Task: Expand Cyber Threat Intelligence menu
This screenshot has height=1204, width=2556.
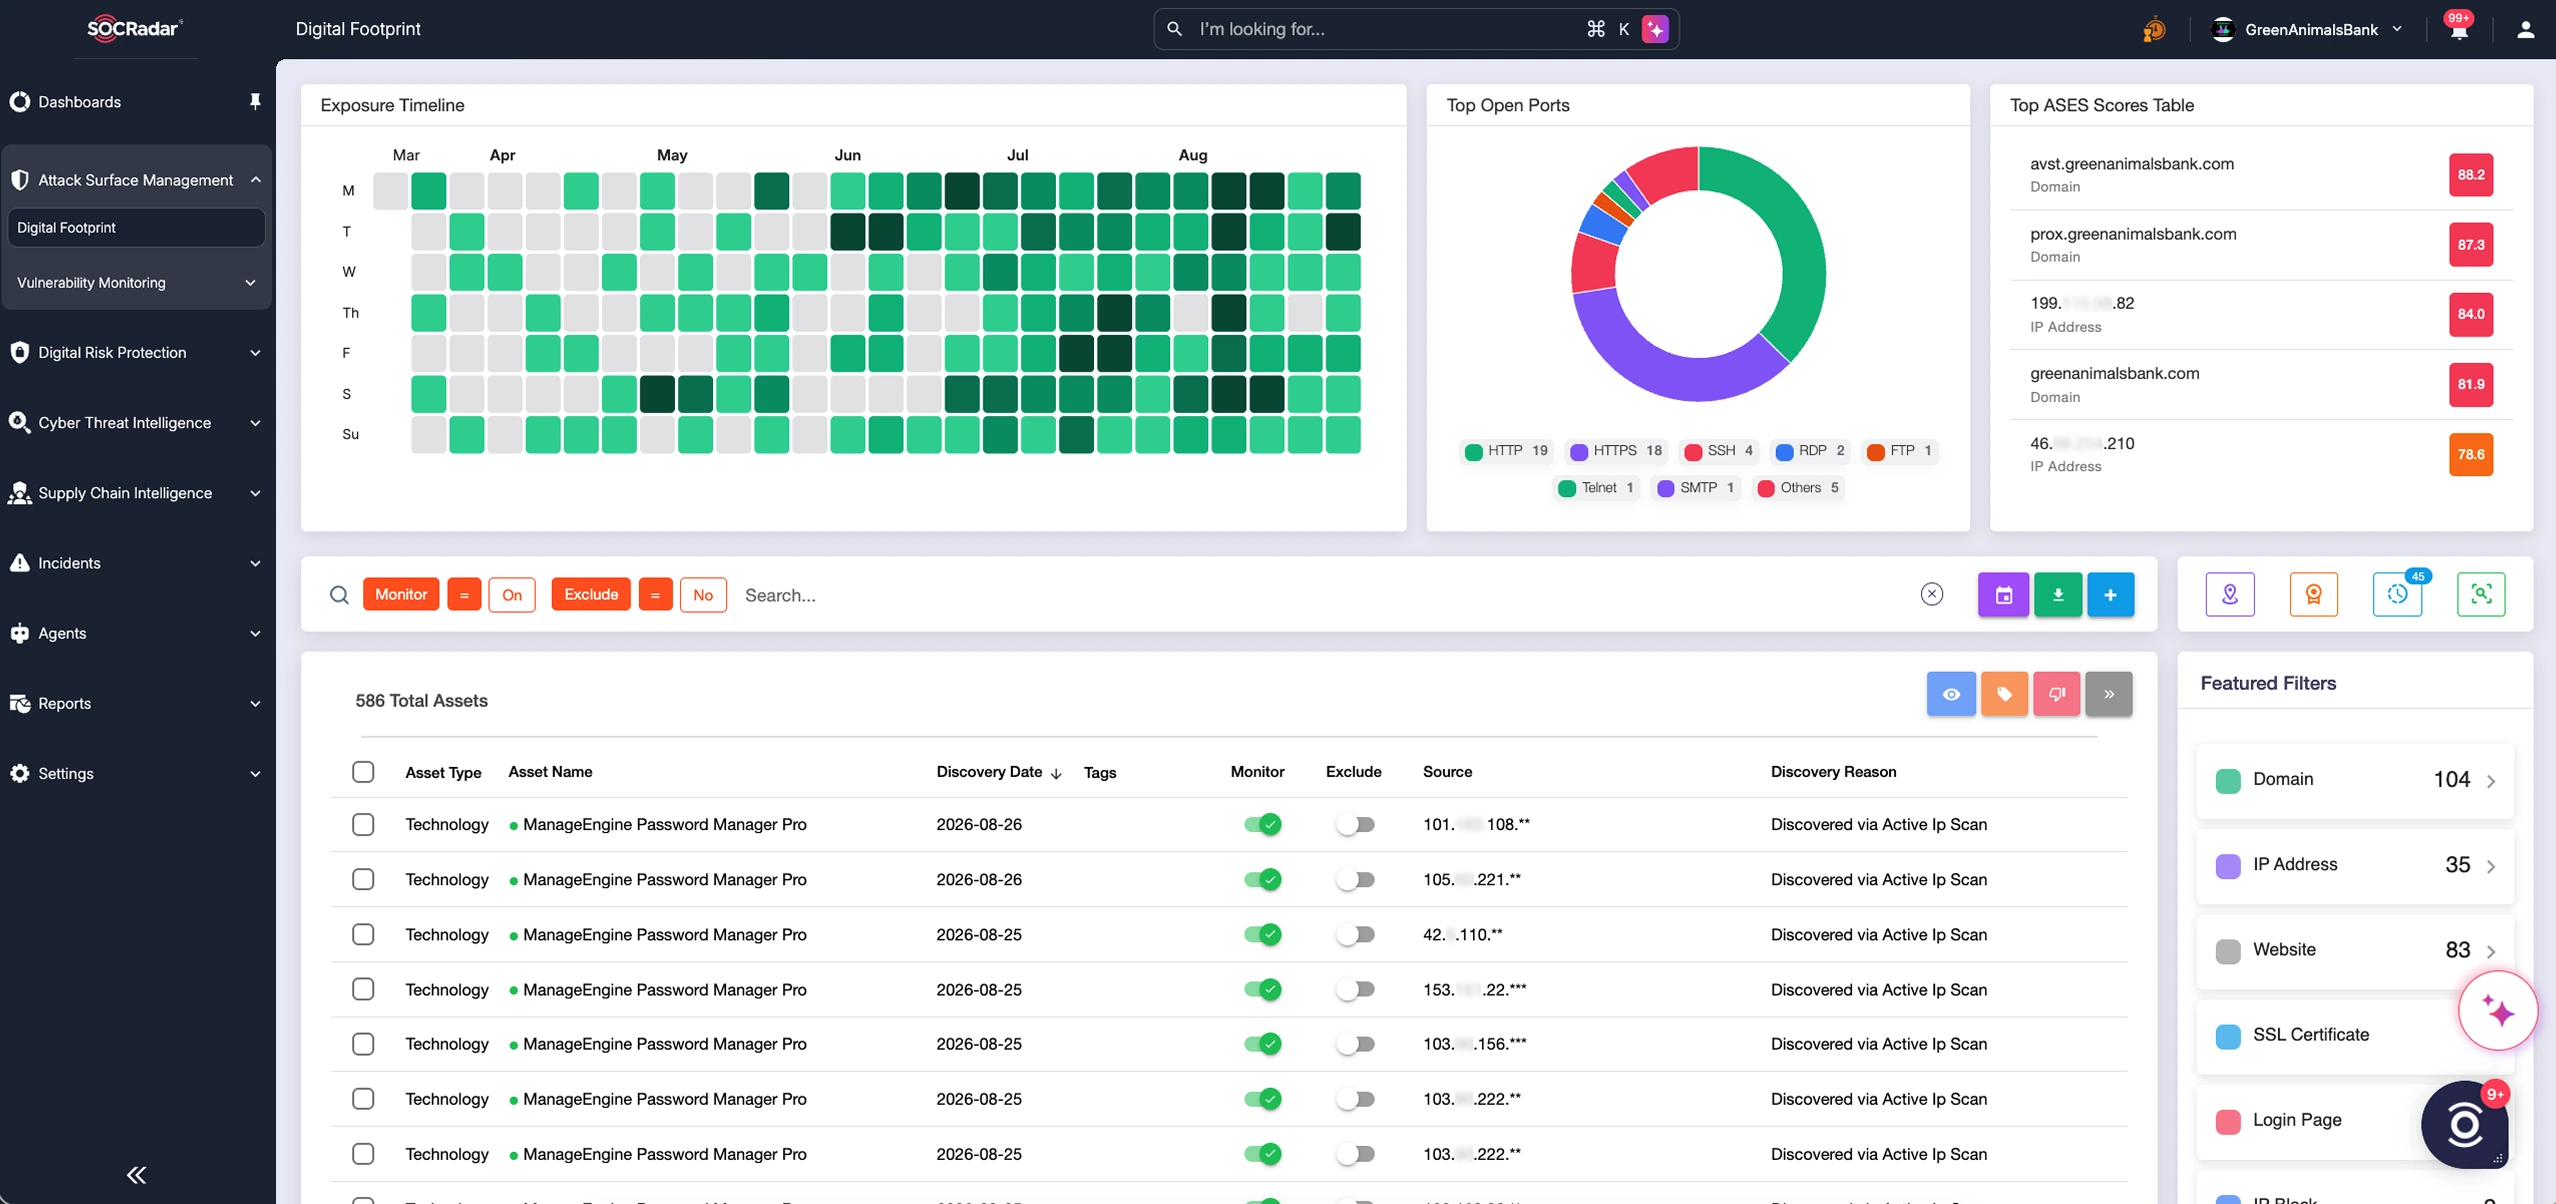Action: click(136, 423)
